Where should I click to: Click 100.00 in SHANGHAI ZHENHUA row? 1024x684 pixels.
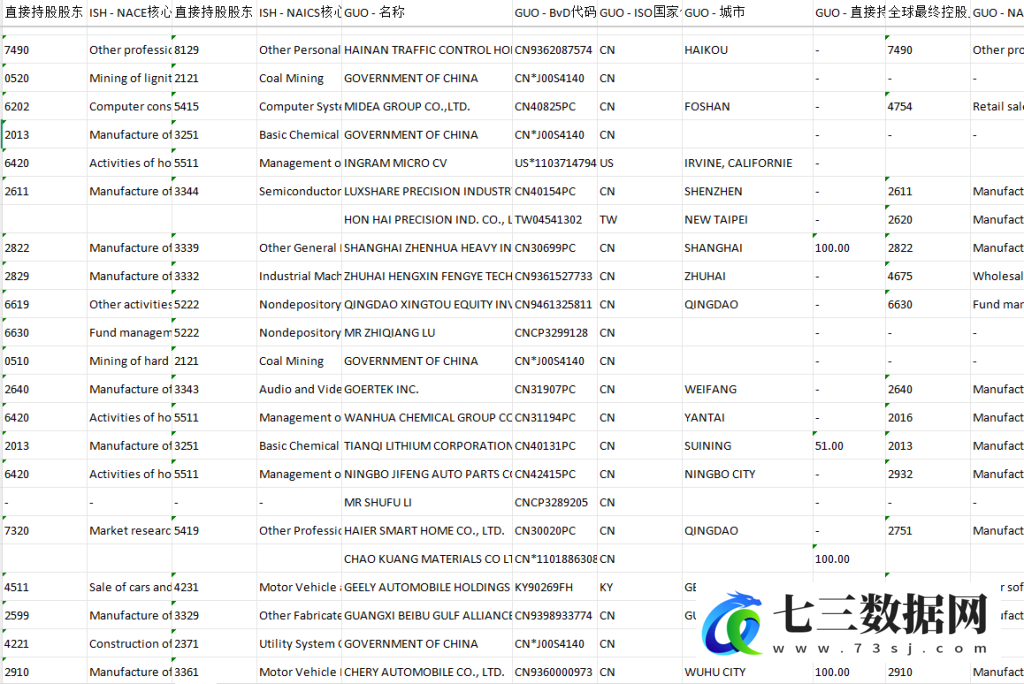[x=849, y=248]
